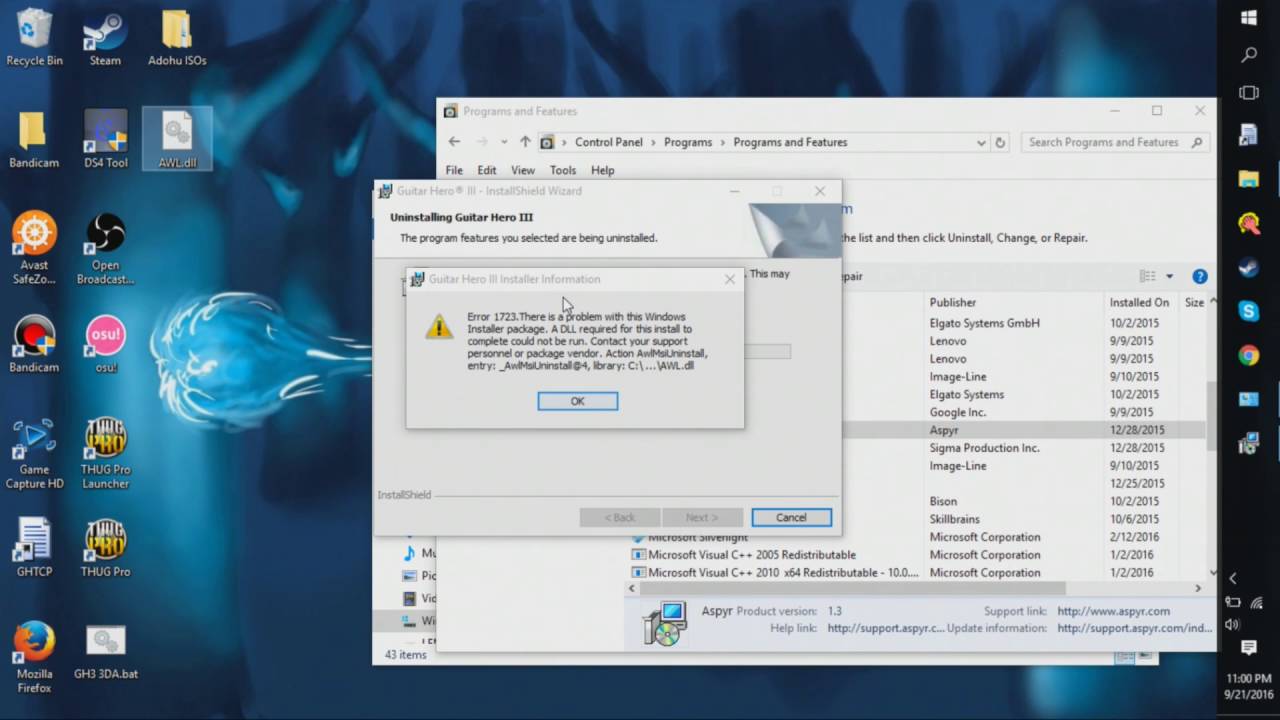
Task: Go up one level in Control Panel
Action: [x=525, y=142]
